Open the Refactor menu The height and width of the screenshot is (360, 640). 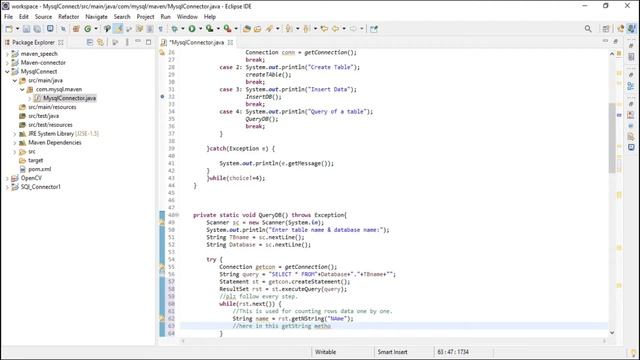click(69, 17)
